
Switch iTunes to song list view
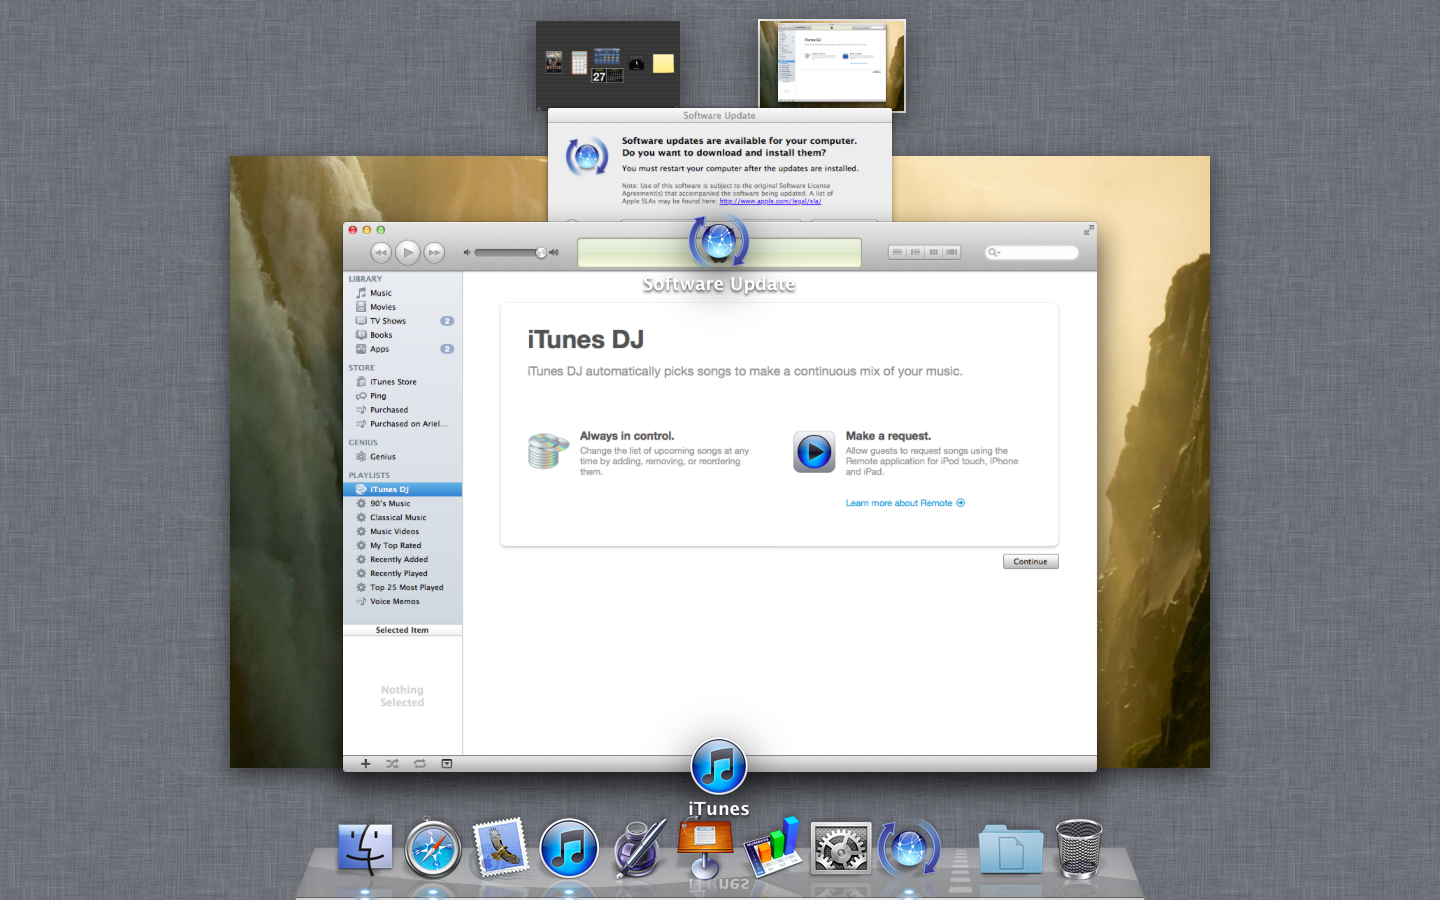point(898,252)
